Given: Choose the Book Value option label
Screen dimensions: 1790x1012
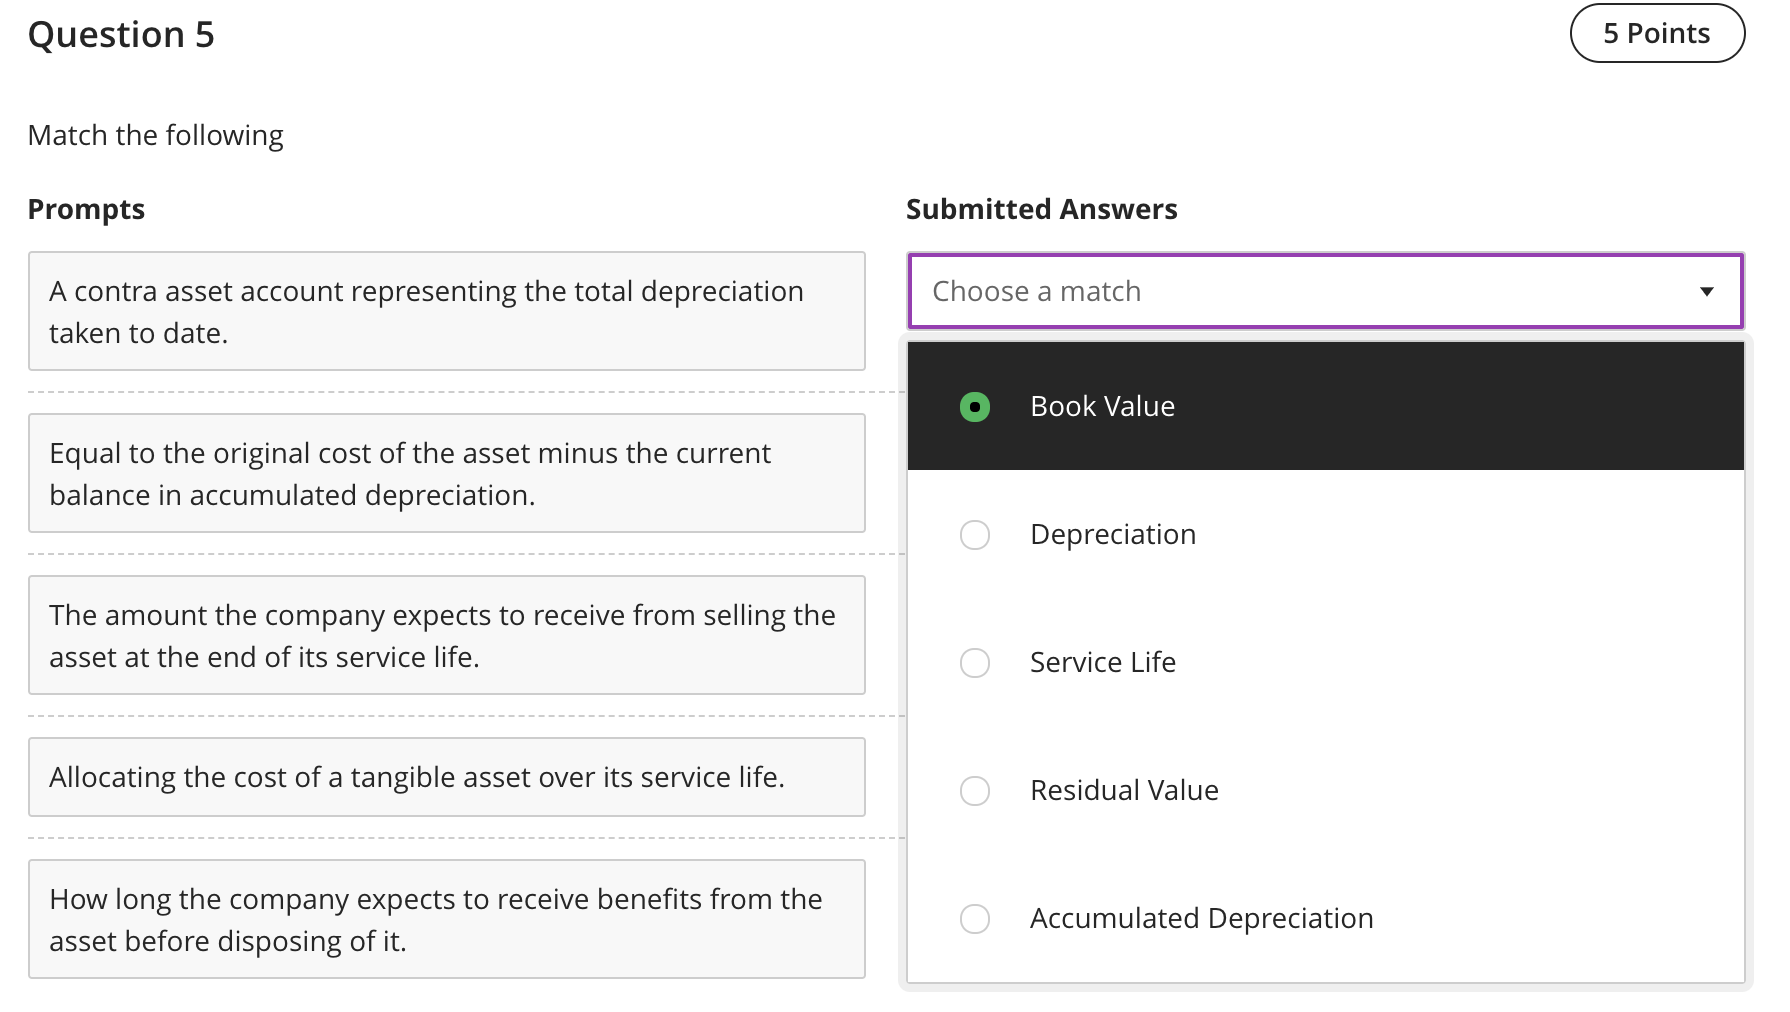Looking at the screenshot, I should 1102,407.
